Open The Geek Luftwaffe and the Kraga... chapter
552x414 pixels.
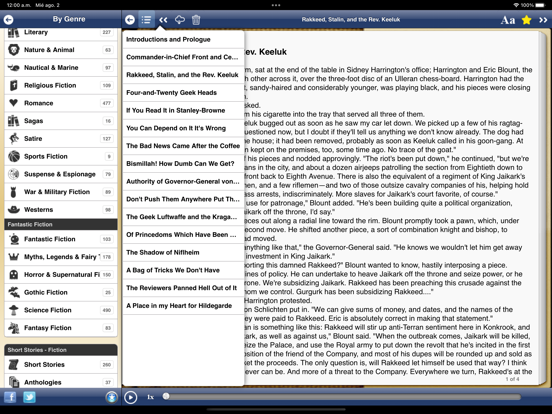pos(183,217)
